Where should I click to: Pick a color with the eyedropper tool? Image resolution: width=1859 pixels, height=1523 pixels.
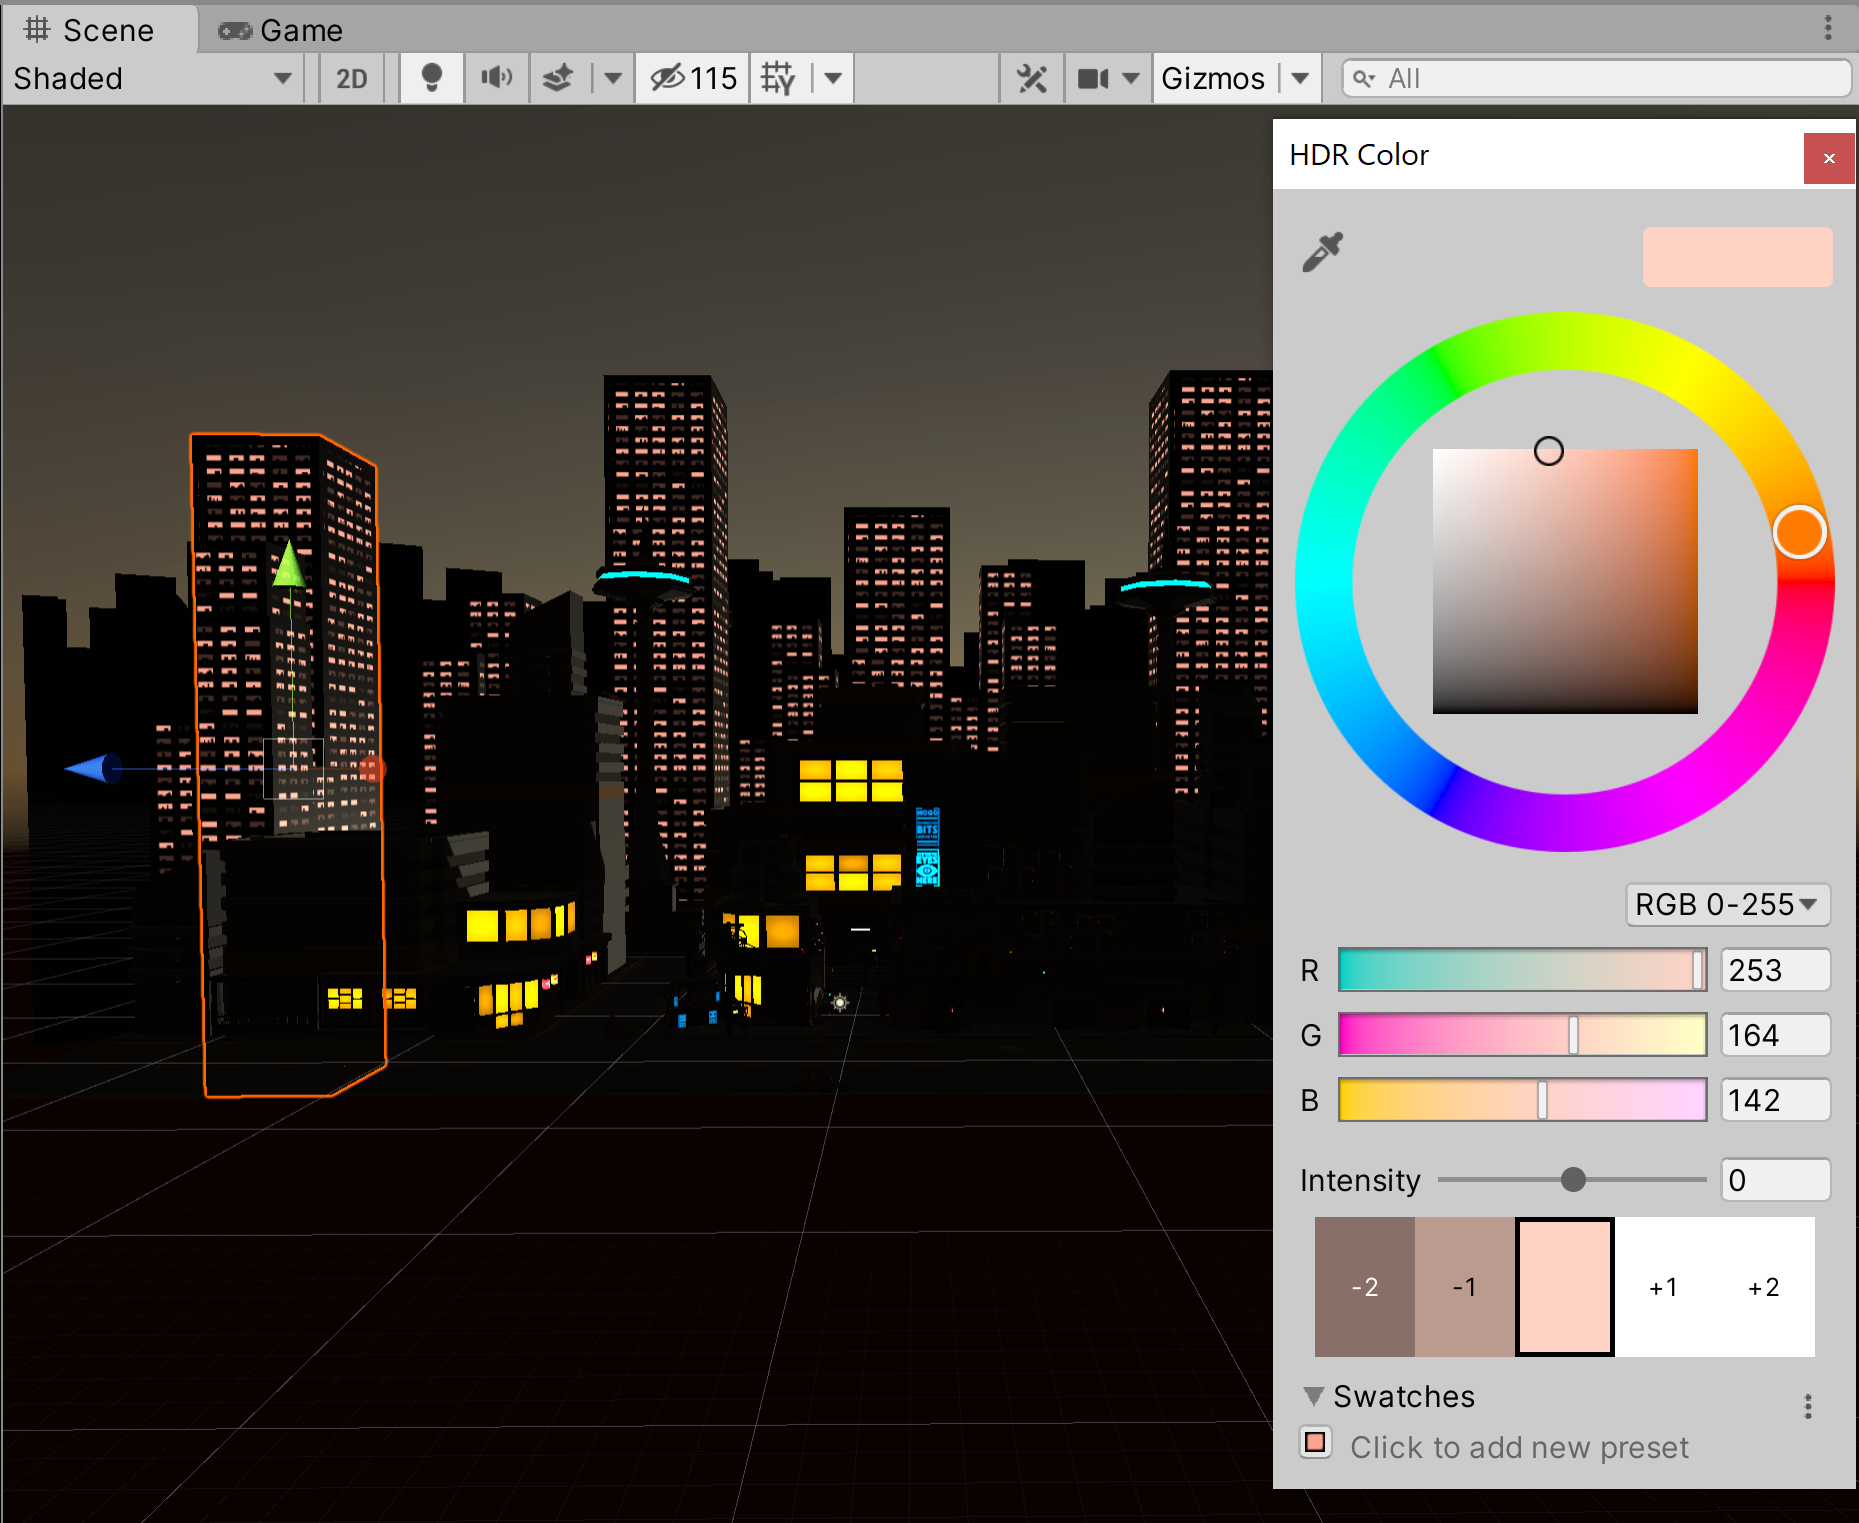(x=1322, y=252)
